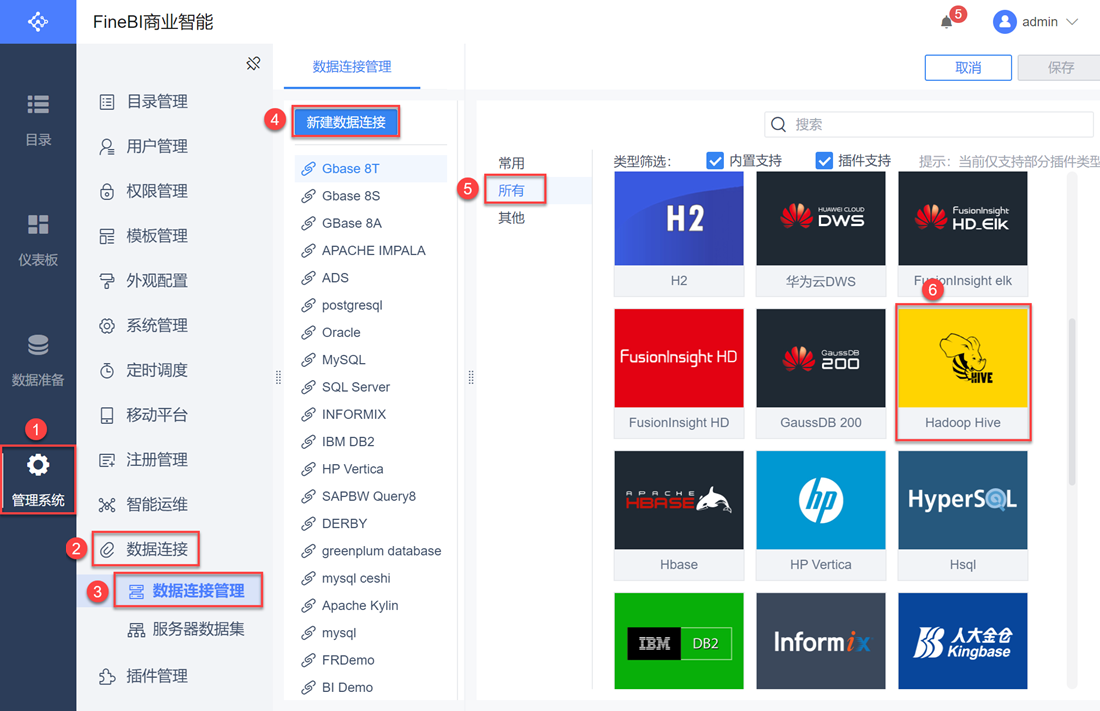The height and width of the screenshot is (711, 1100).
Task: Open the admin account dropdown arrow
Action: pos(1072,22)
